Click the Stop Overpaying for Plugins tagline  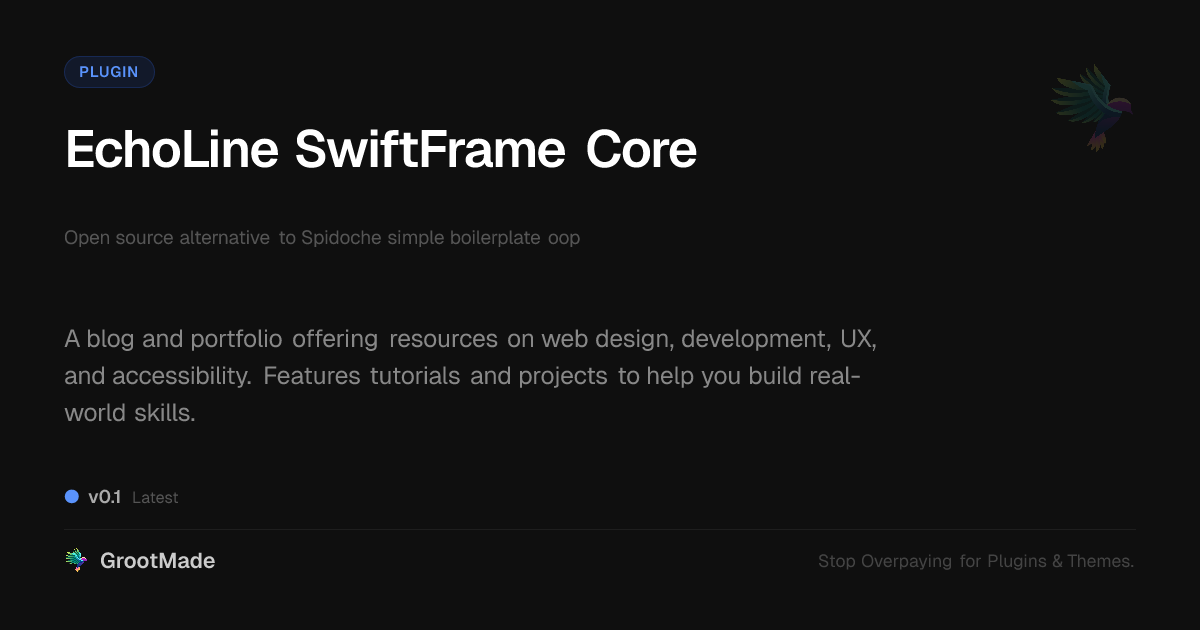pyautogui.click(x=976, y=561)
